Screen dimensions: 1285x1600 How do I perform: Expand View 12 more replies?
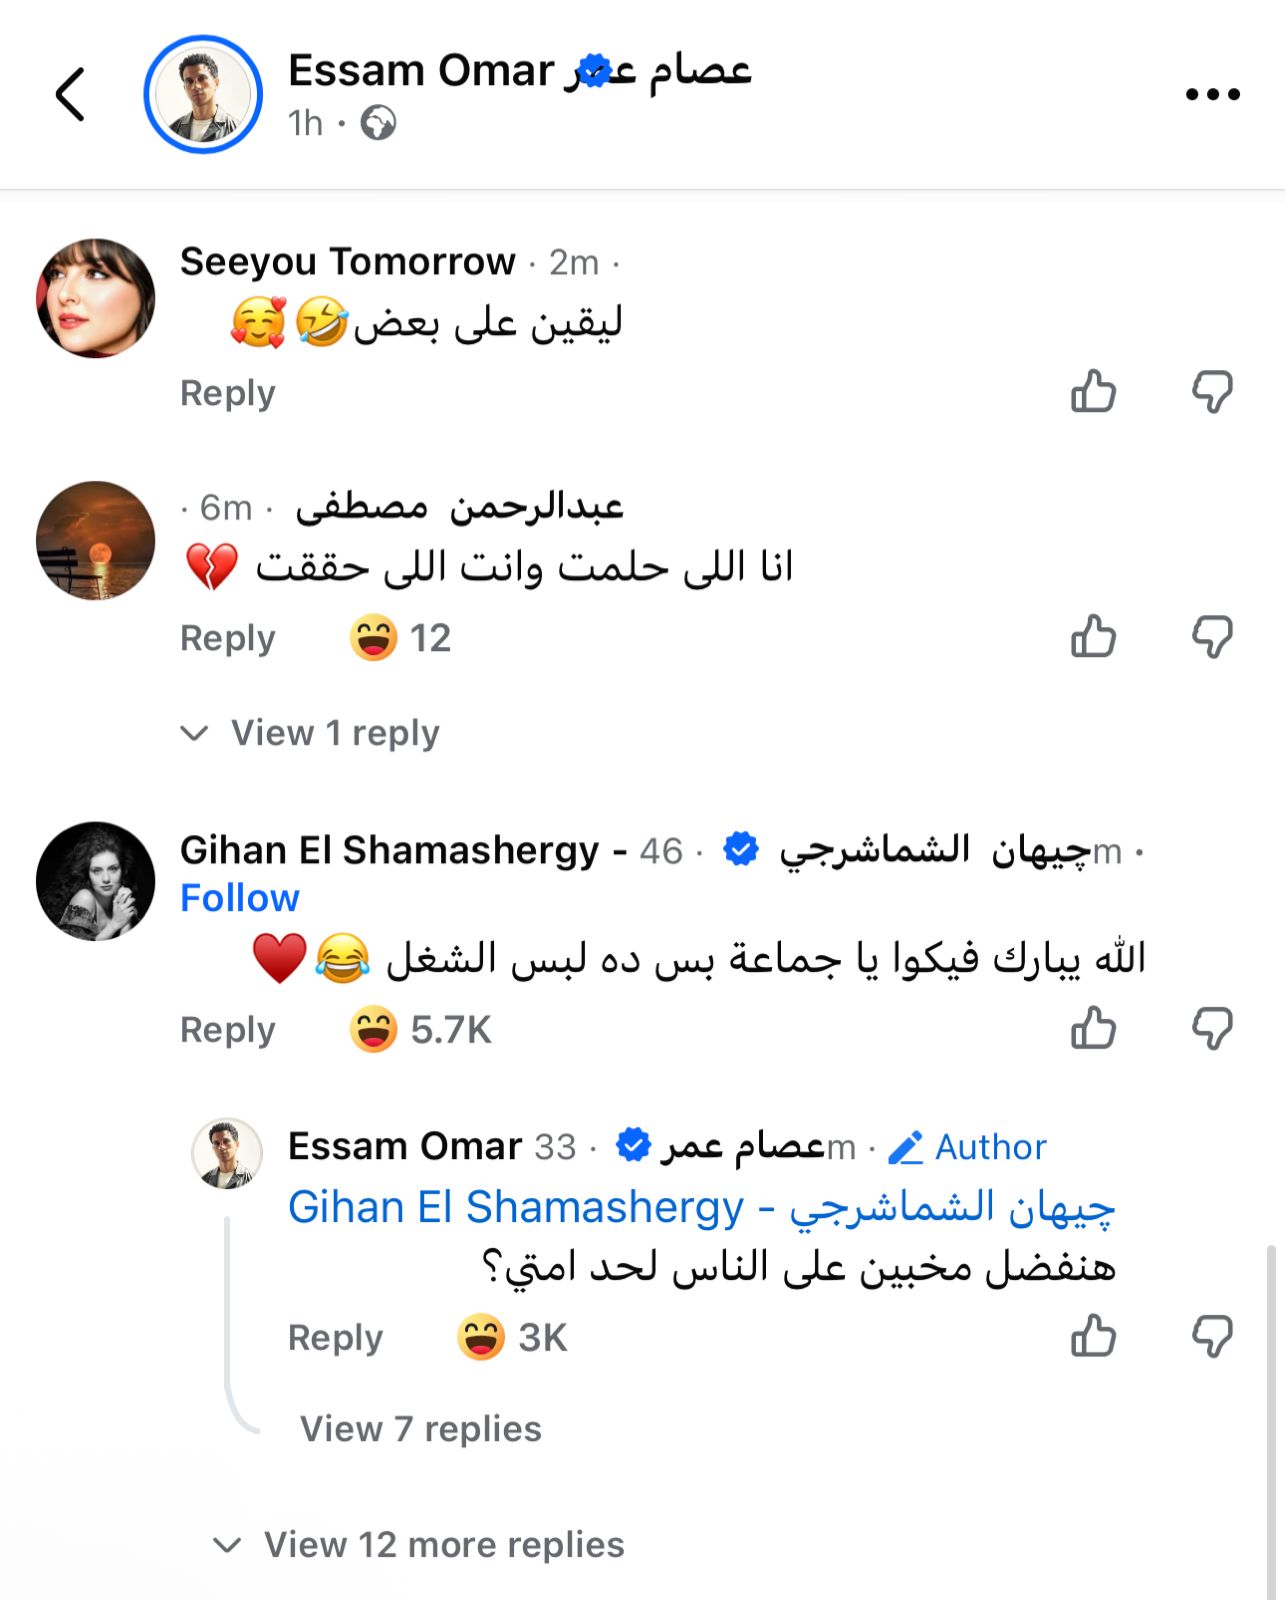point(443,1545)
